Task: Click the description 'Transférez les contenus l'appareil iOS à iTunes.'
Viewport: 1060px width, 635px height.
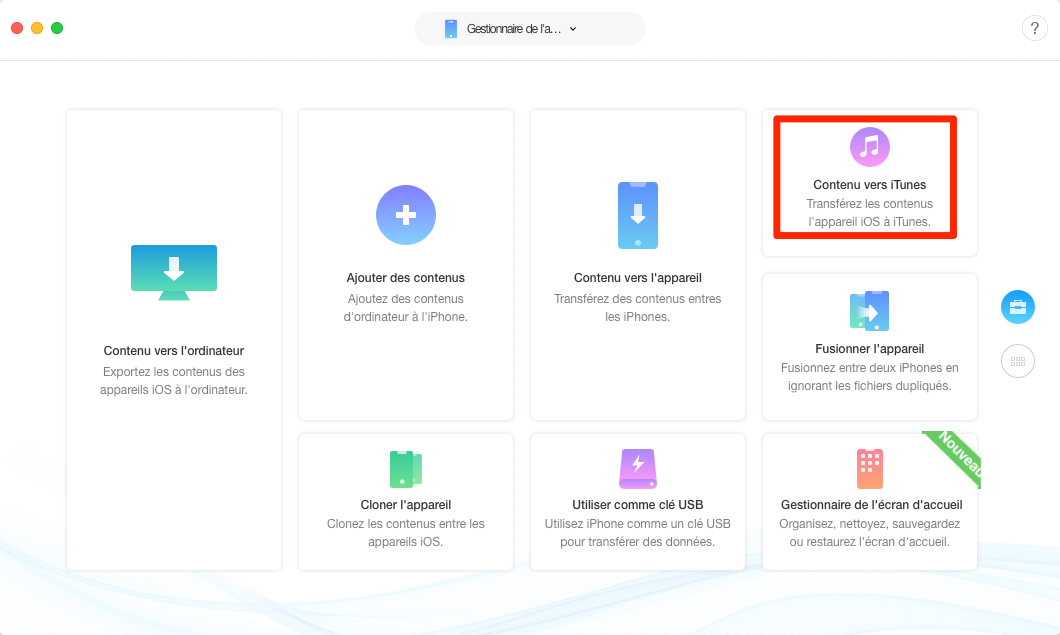Action: click(869, 212)
